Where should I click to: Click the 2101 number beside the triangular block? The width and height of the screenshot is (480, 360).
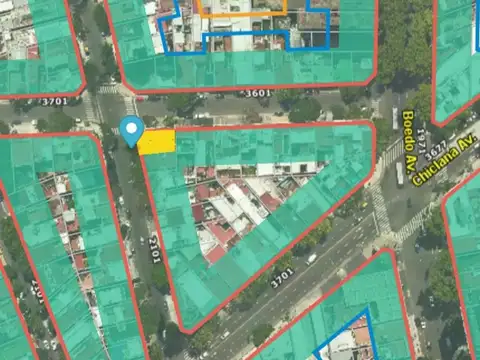point(155,250)
